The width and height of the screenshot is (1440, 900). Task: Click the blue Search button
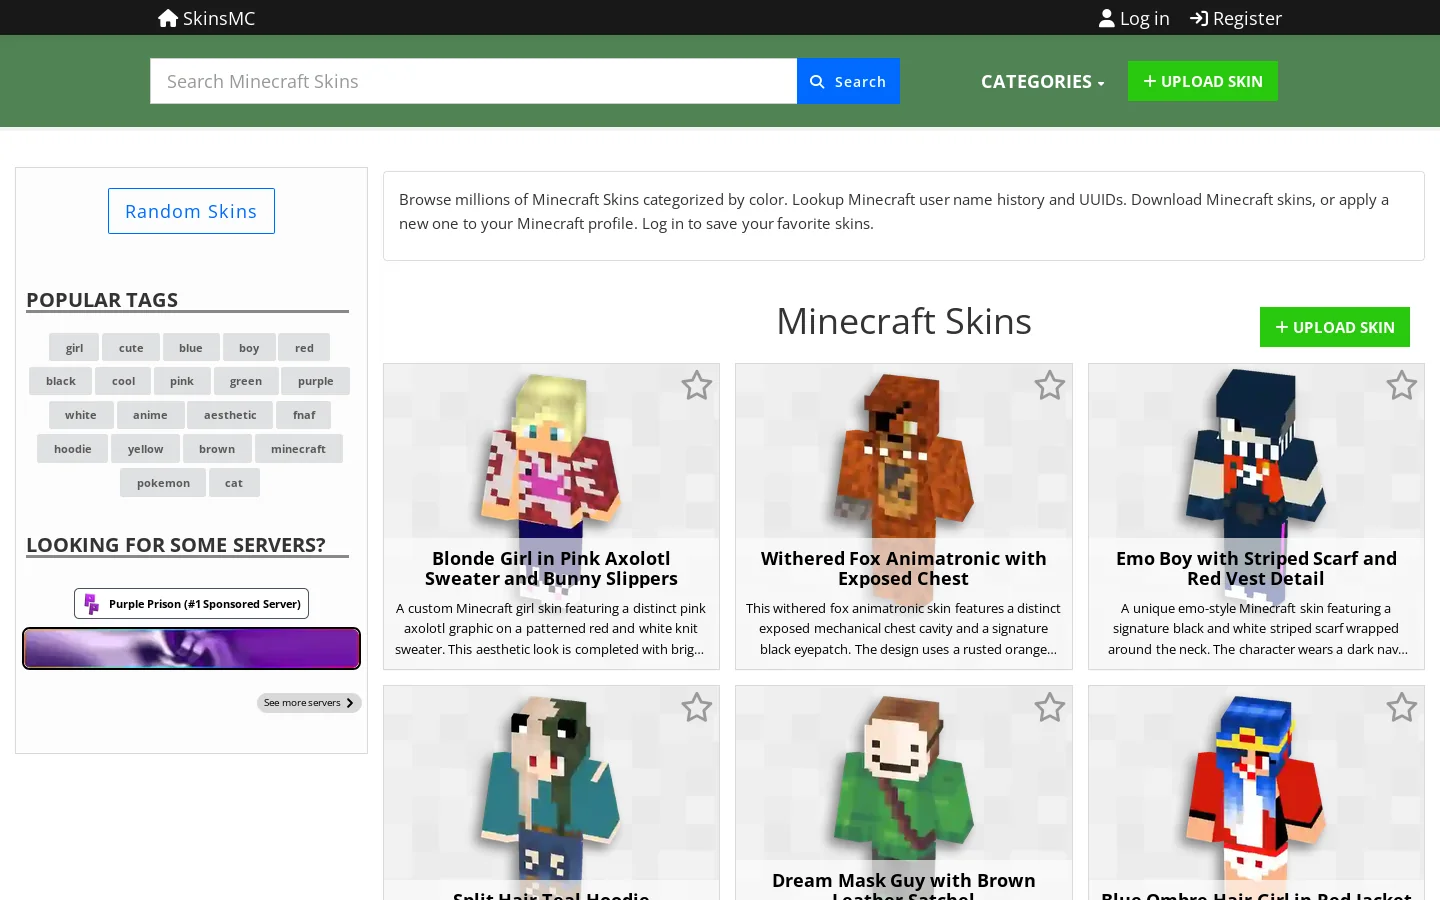[848, 81]
